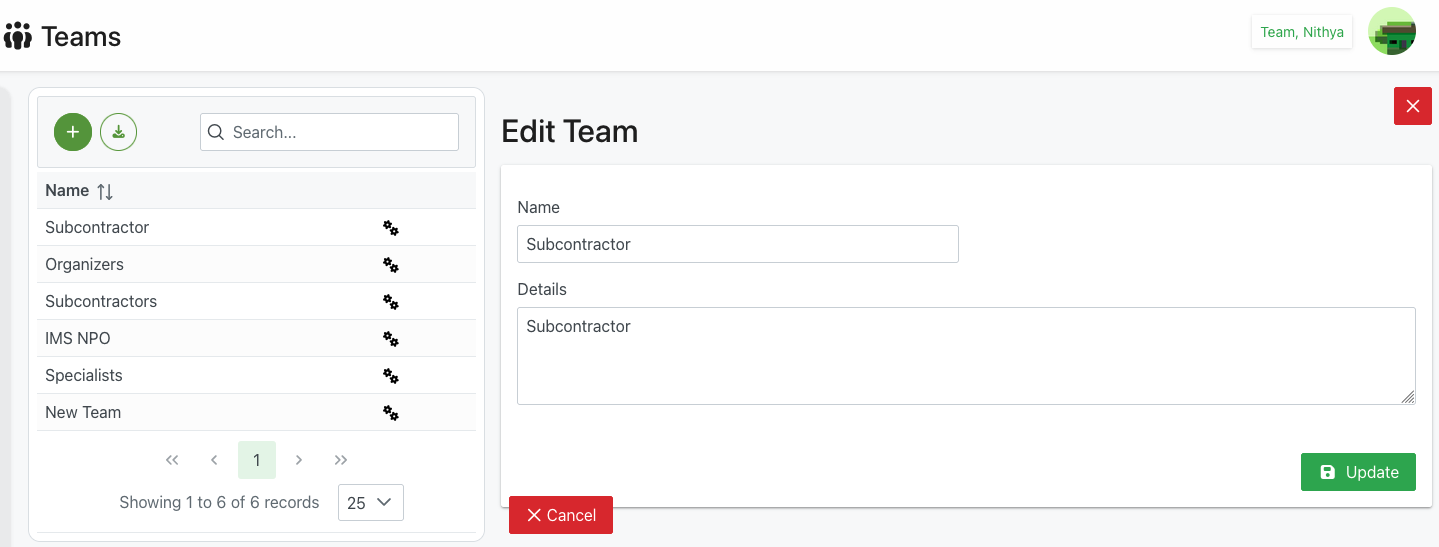Open settings gears for New Team row
Image resolution: width=1439 pixels, height=547 pixels.
(x=391, y=413)
